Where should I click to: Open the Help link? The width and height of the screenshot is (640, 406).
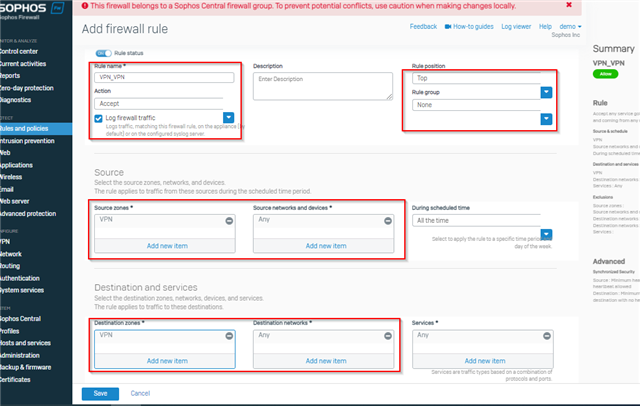(x=545, y=27)
